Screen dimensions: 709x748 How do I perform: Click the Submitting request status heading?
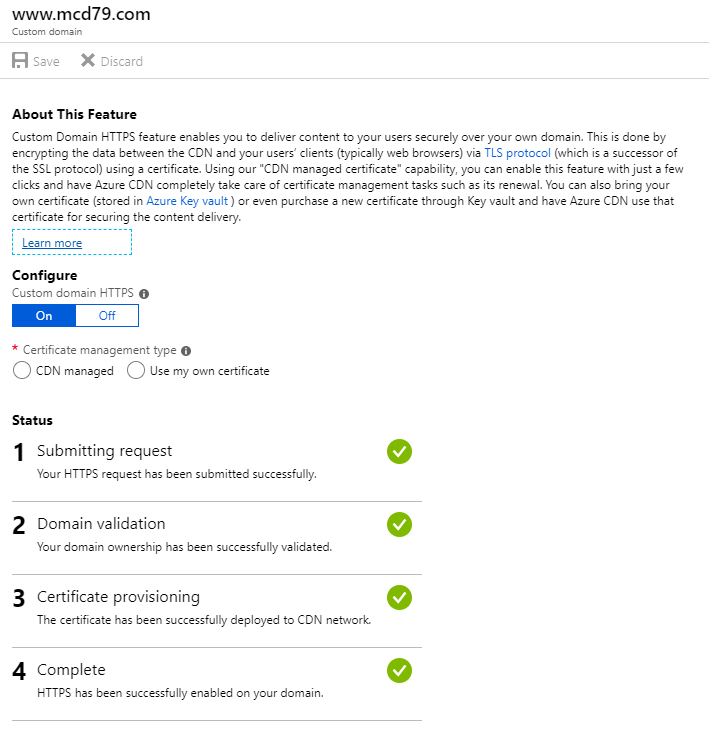click(104, 451)
